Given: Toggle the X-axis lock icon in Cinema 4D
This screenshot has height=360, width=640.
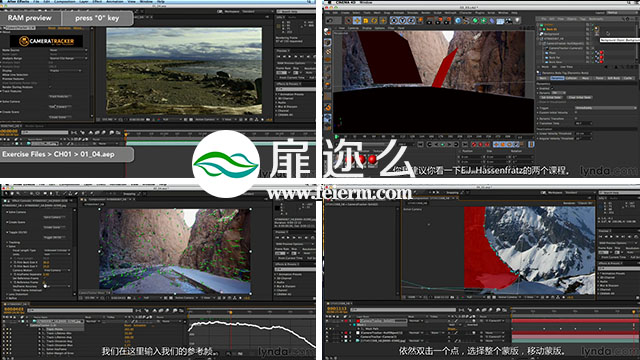Looking at the screenshot, I should click(x=393, y=20).
